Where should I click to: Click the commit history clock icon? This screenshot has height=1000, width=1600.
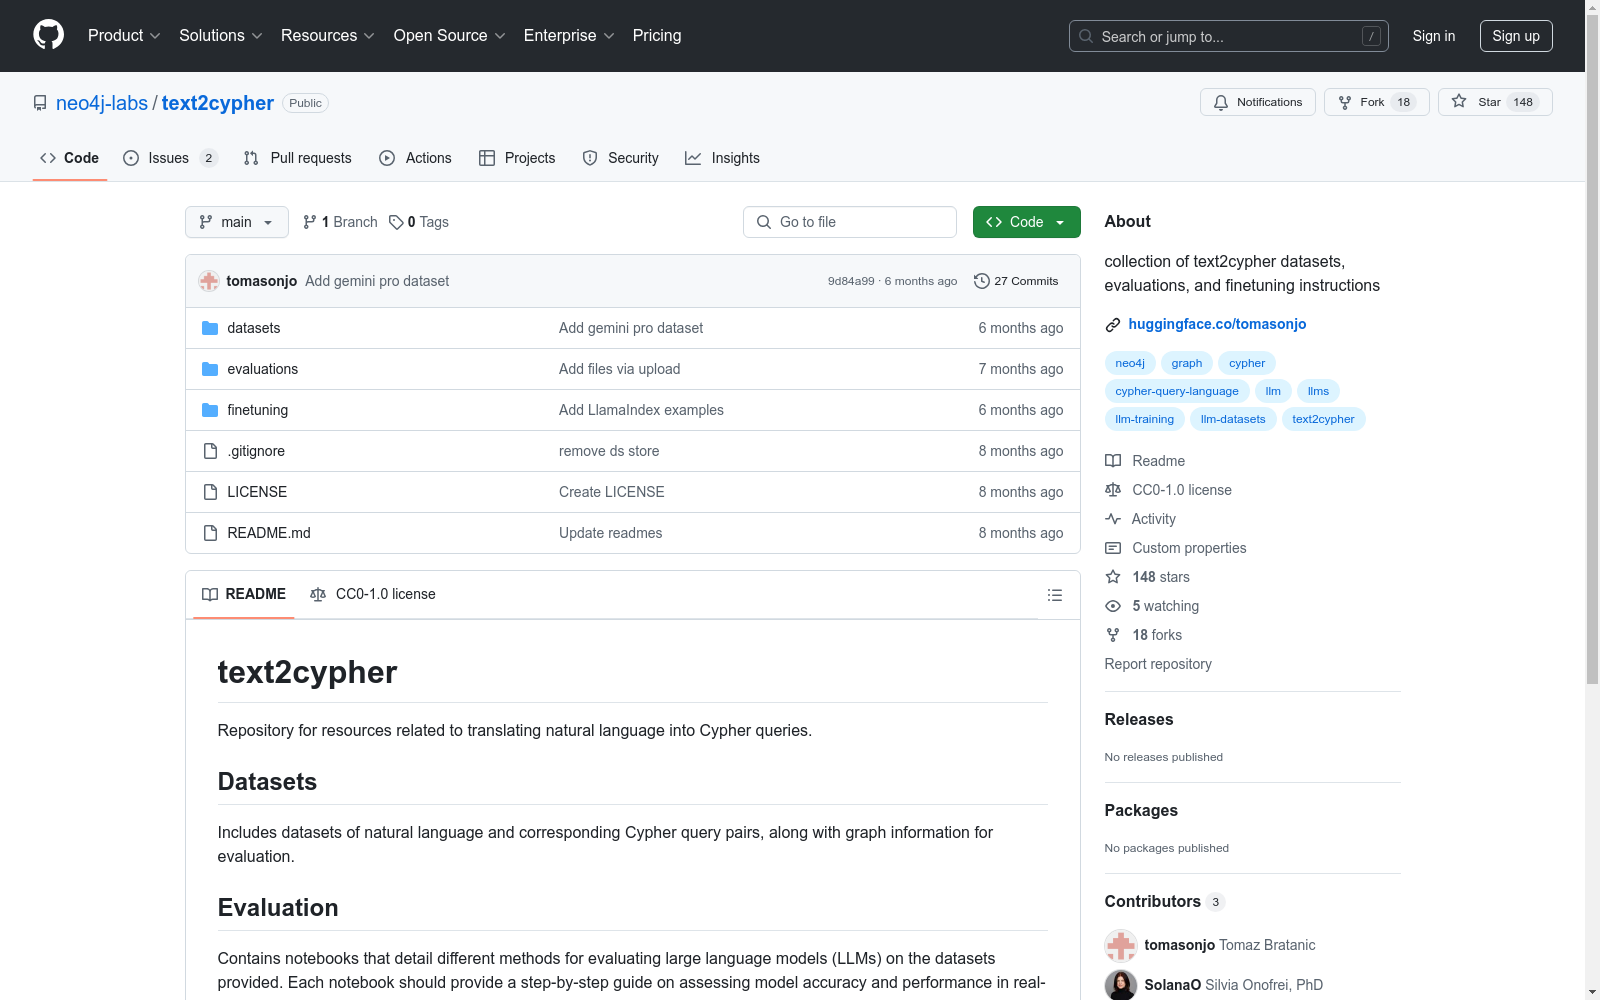[x=982, y=281]
